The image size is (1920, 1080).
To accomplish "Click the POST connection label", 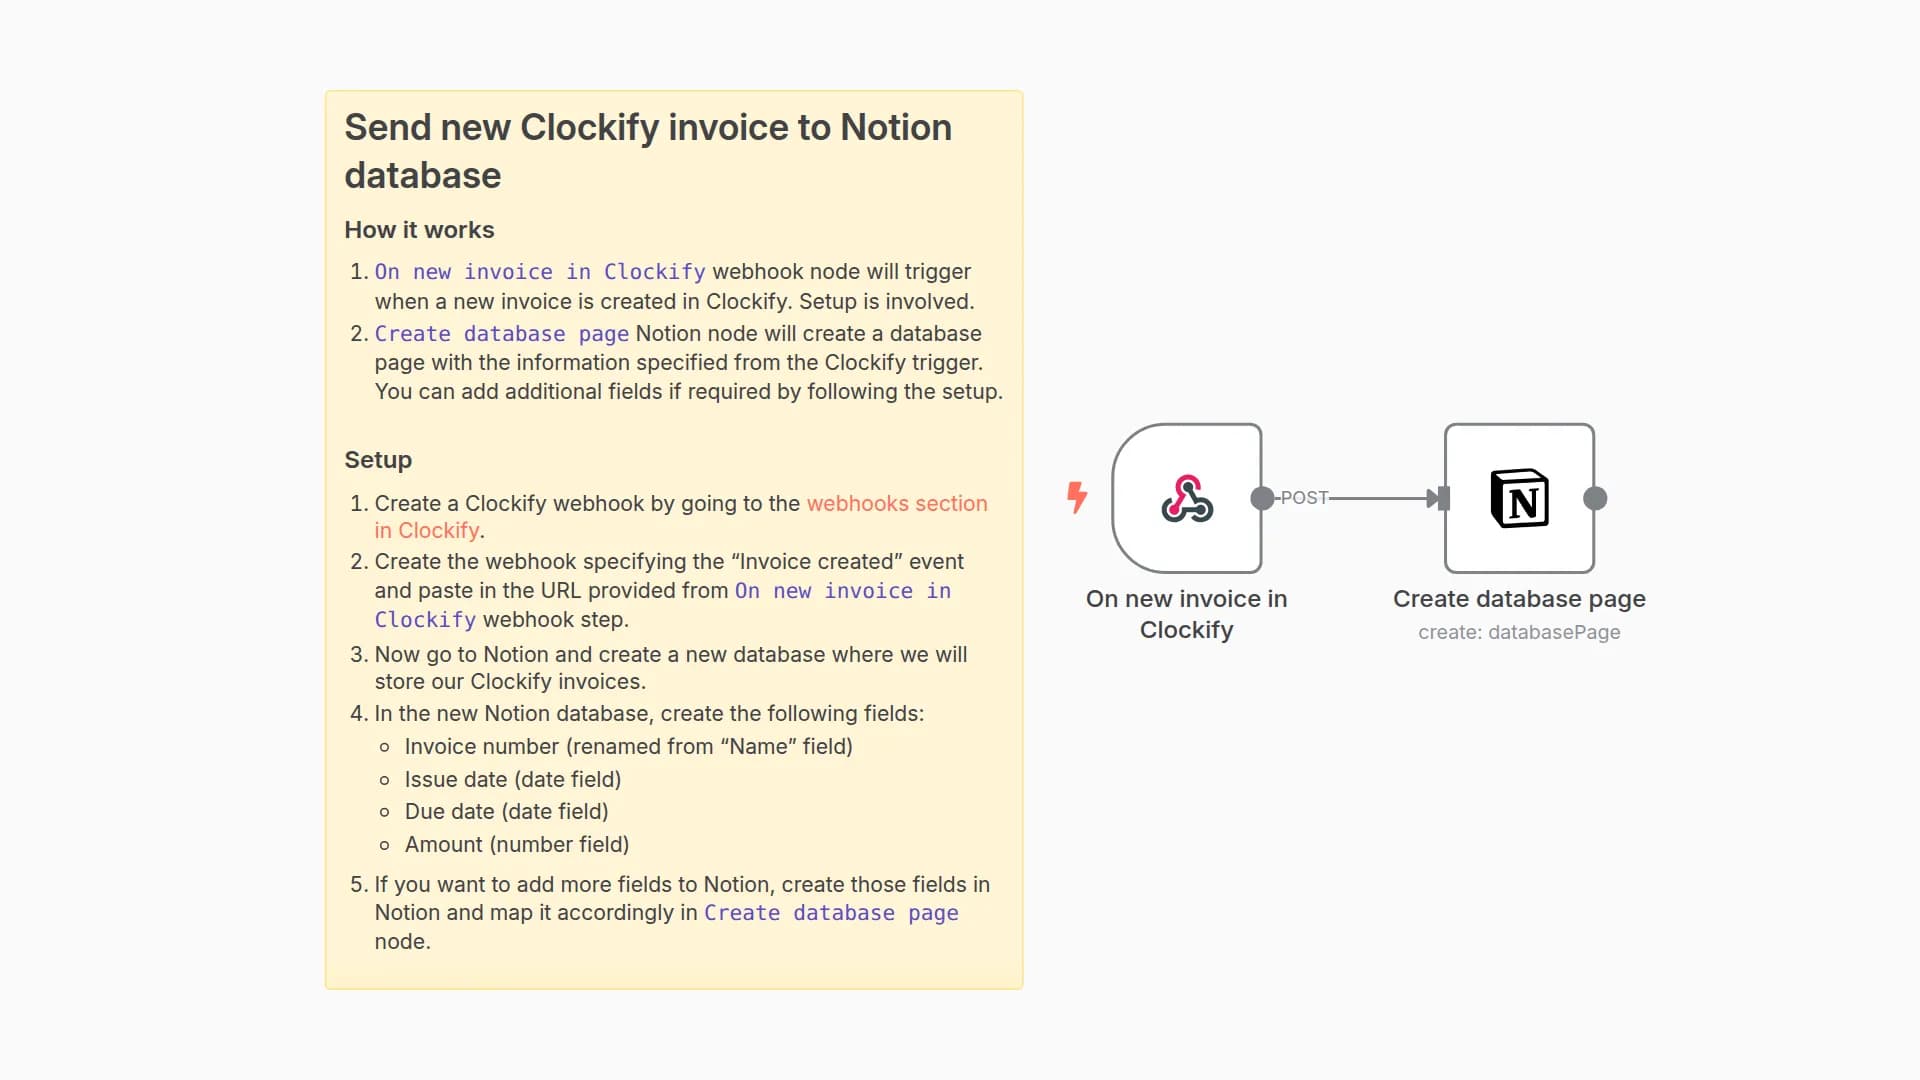I will pos(1304,497).
